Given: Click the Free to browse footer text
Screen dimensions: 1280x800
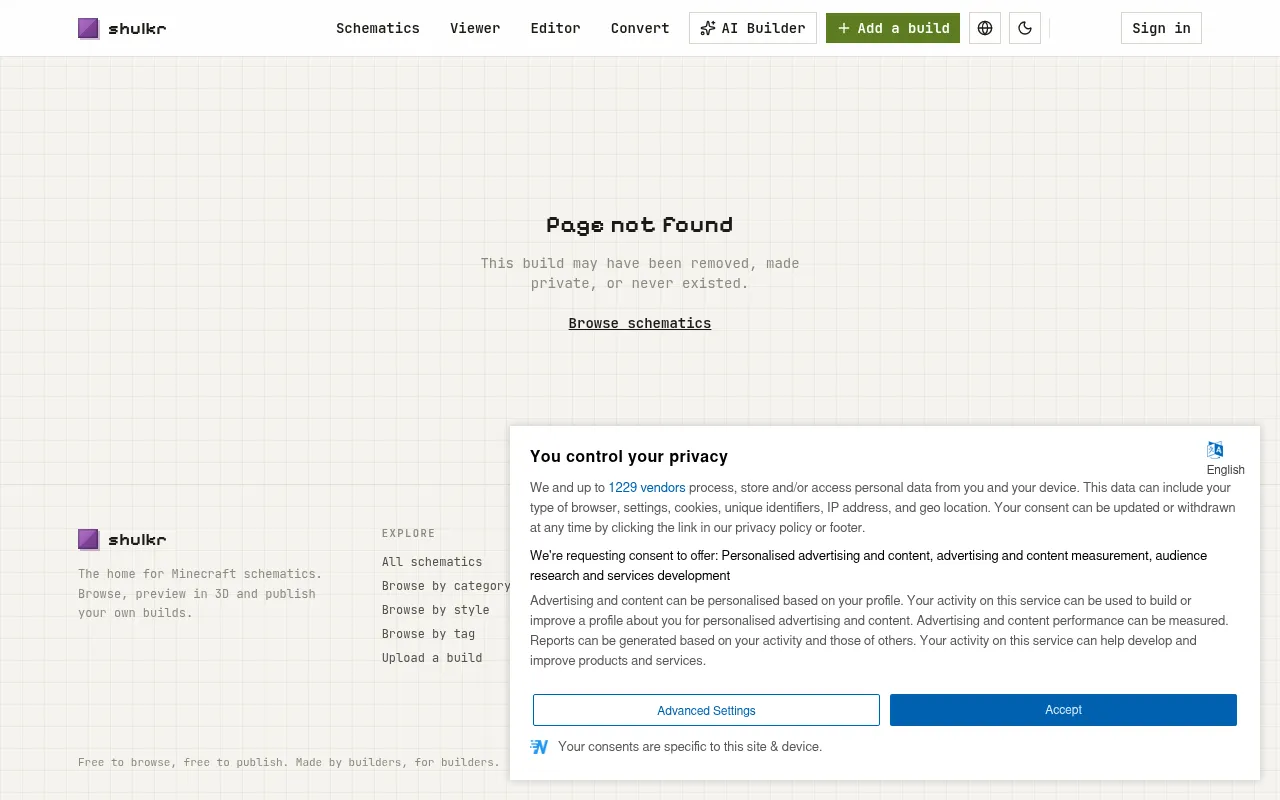Looking at the screenshot, I should point(289,762).
